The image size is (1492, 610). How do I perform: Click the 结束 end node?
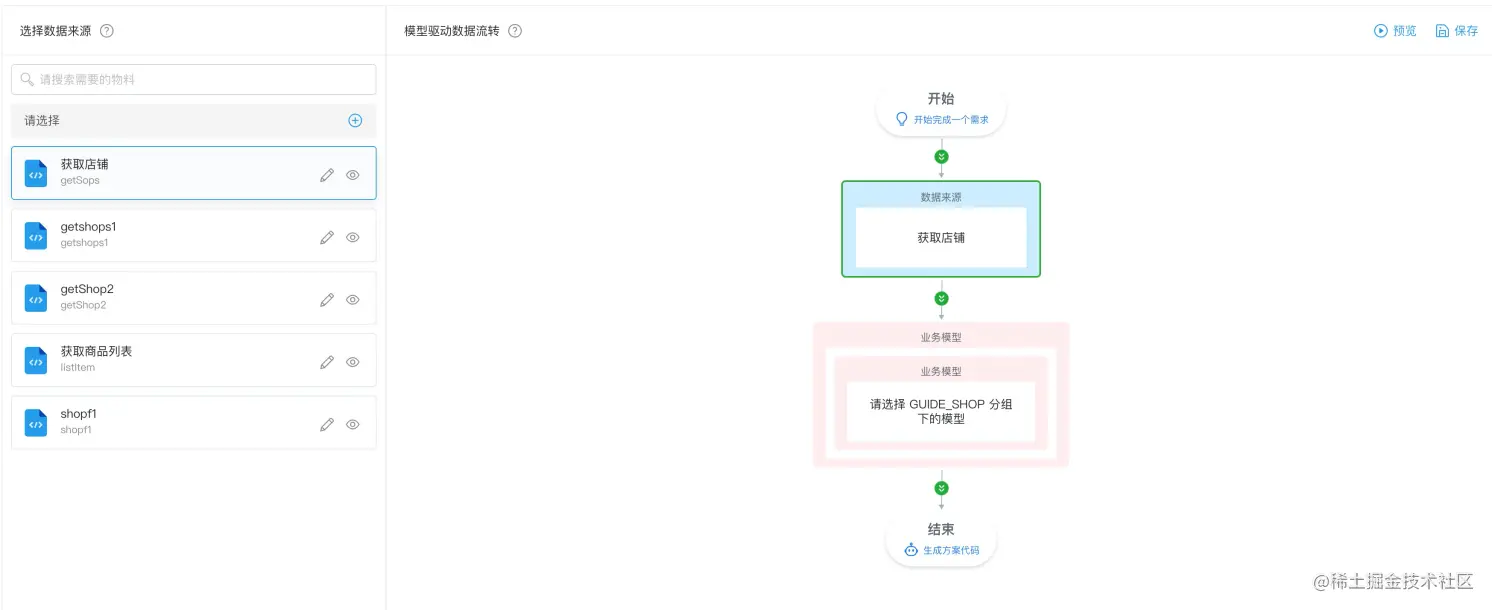(941, 540)
